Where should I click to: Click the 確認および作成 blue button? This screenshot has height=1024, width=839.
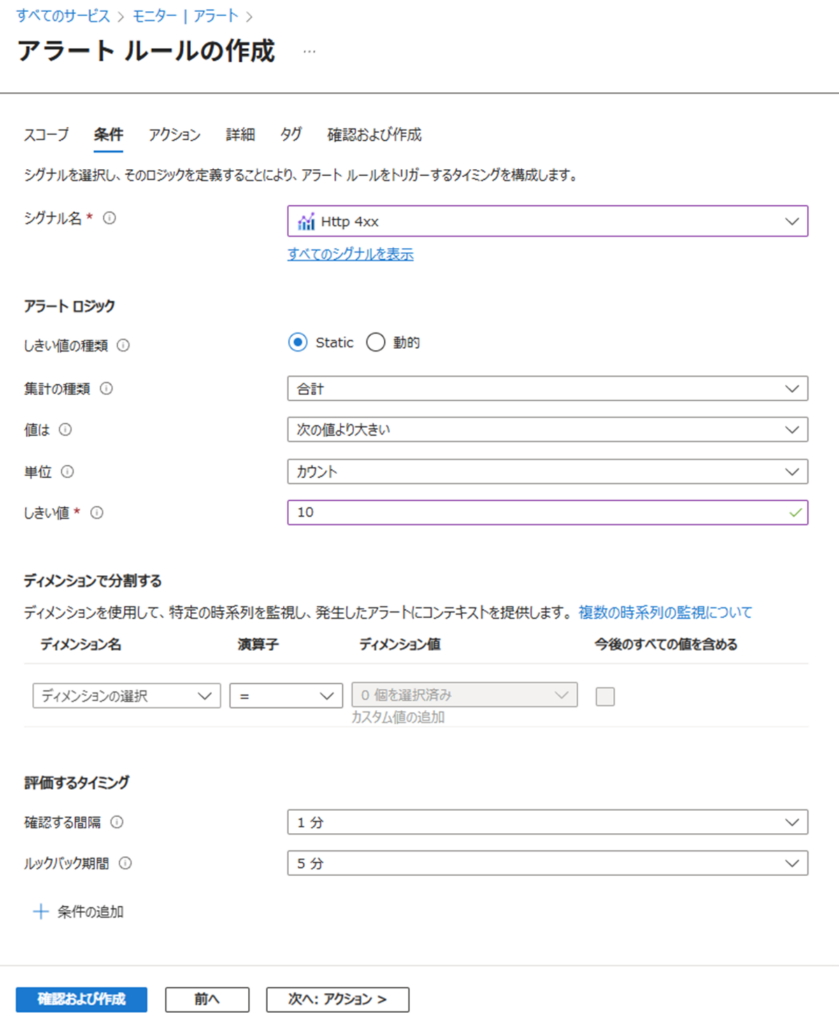pyautogui.click(x=82, y=999)
